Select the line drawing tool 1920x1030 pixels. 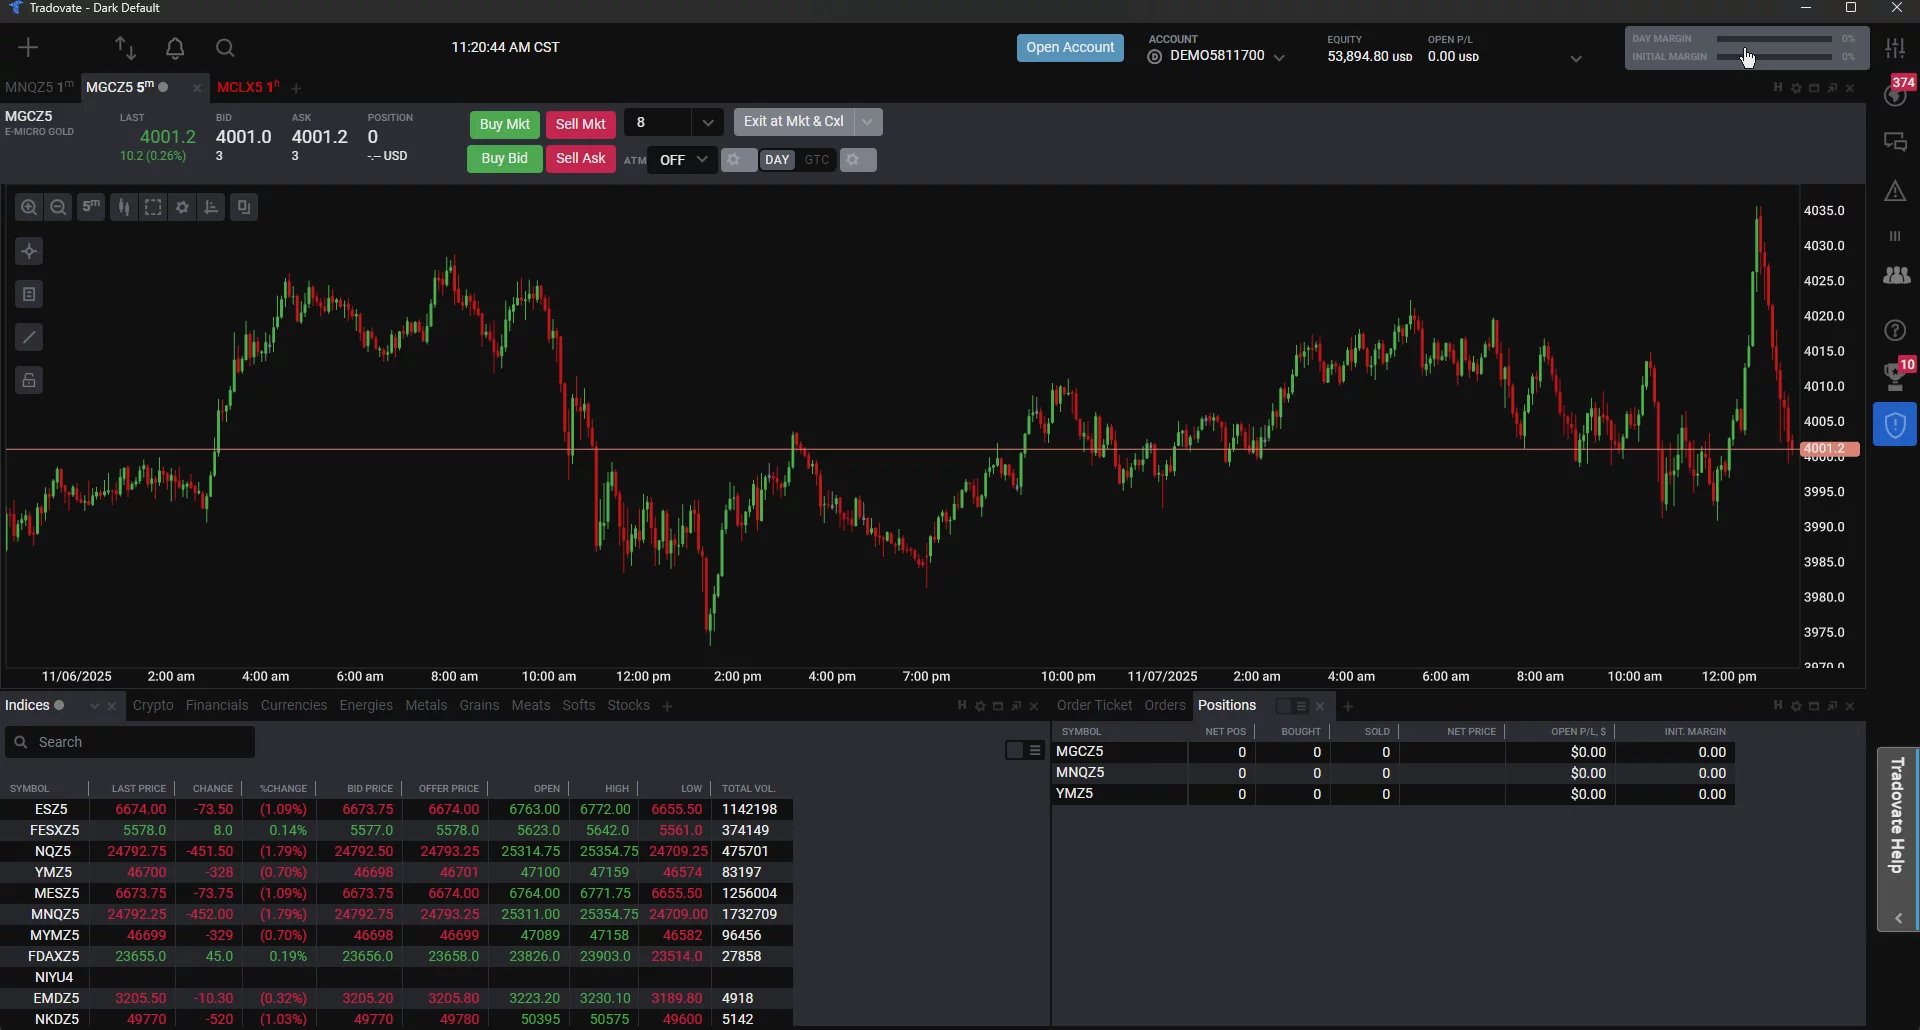(29, 338)
